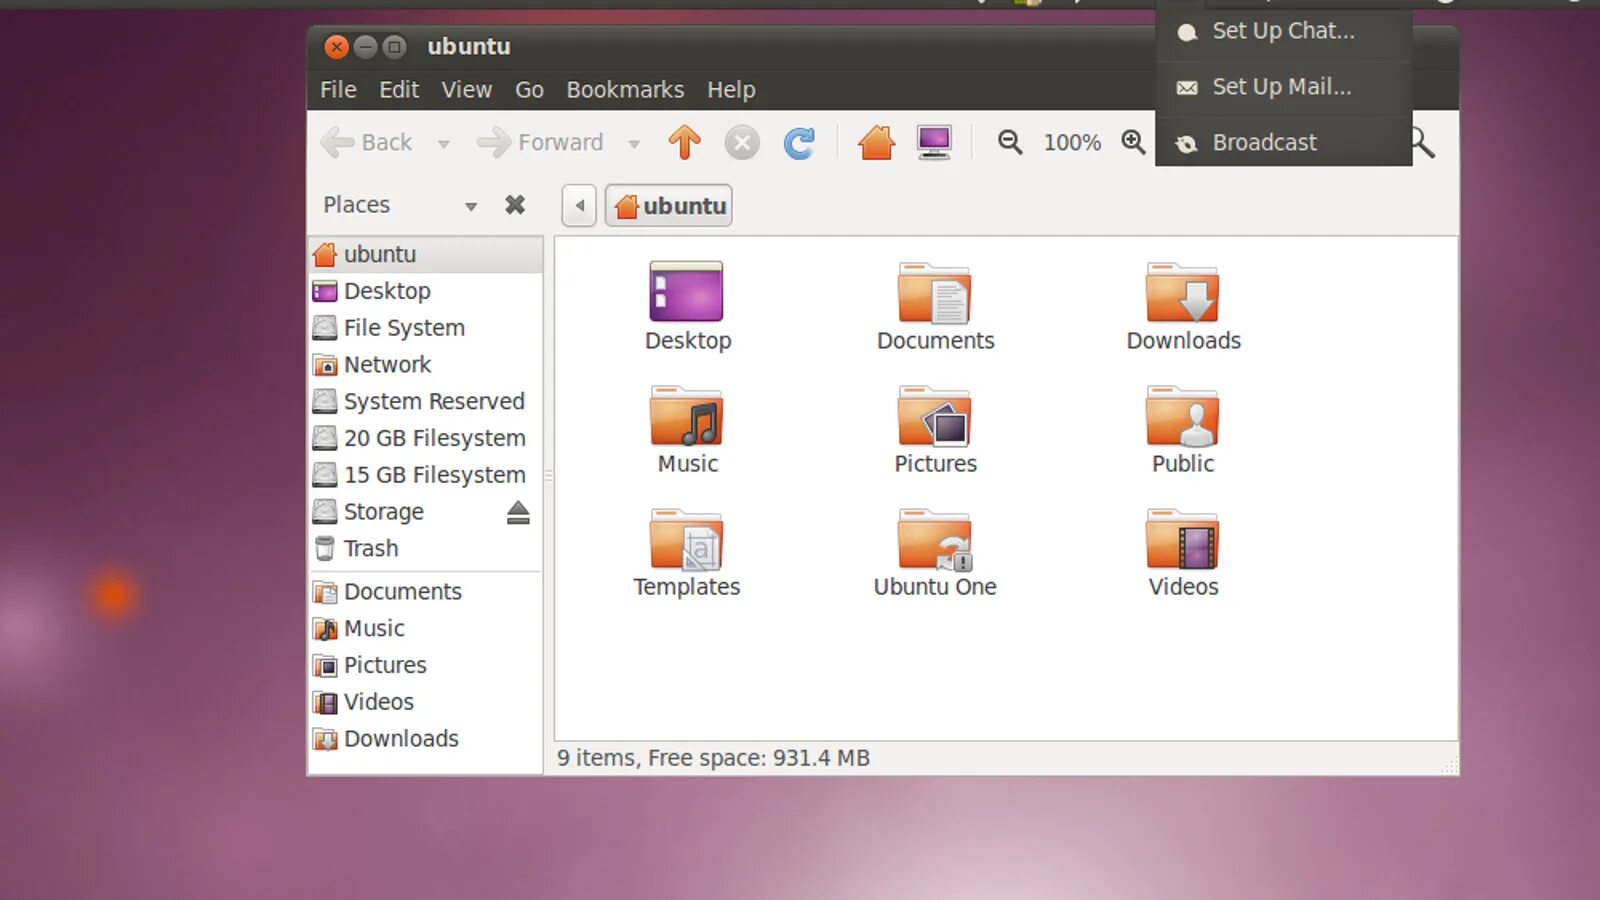Click the 100% zoom level button
The image size is (1600, 900).
[x=1072, y=143]
